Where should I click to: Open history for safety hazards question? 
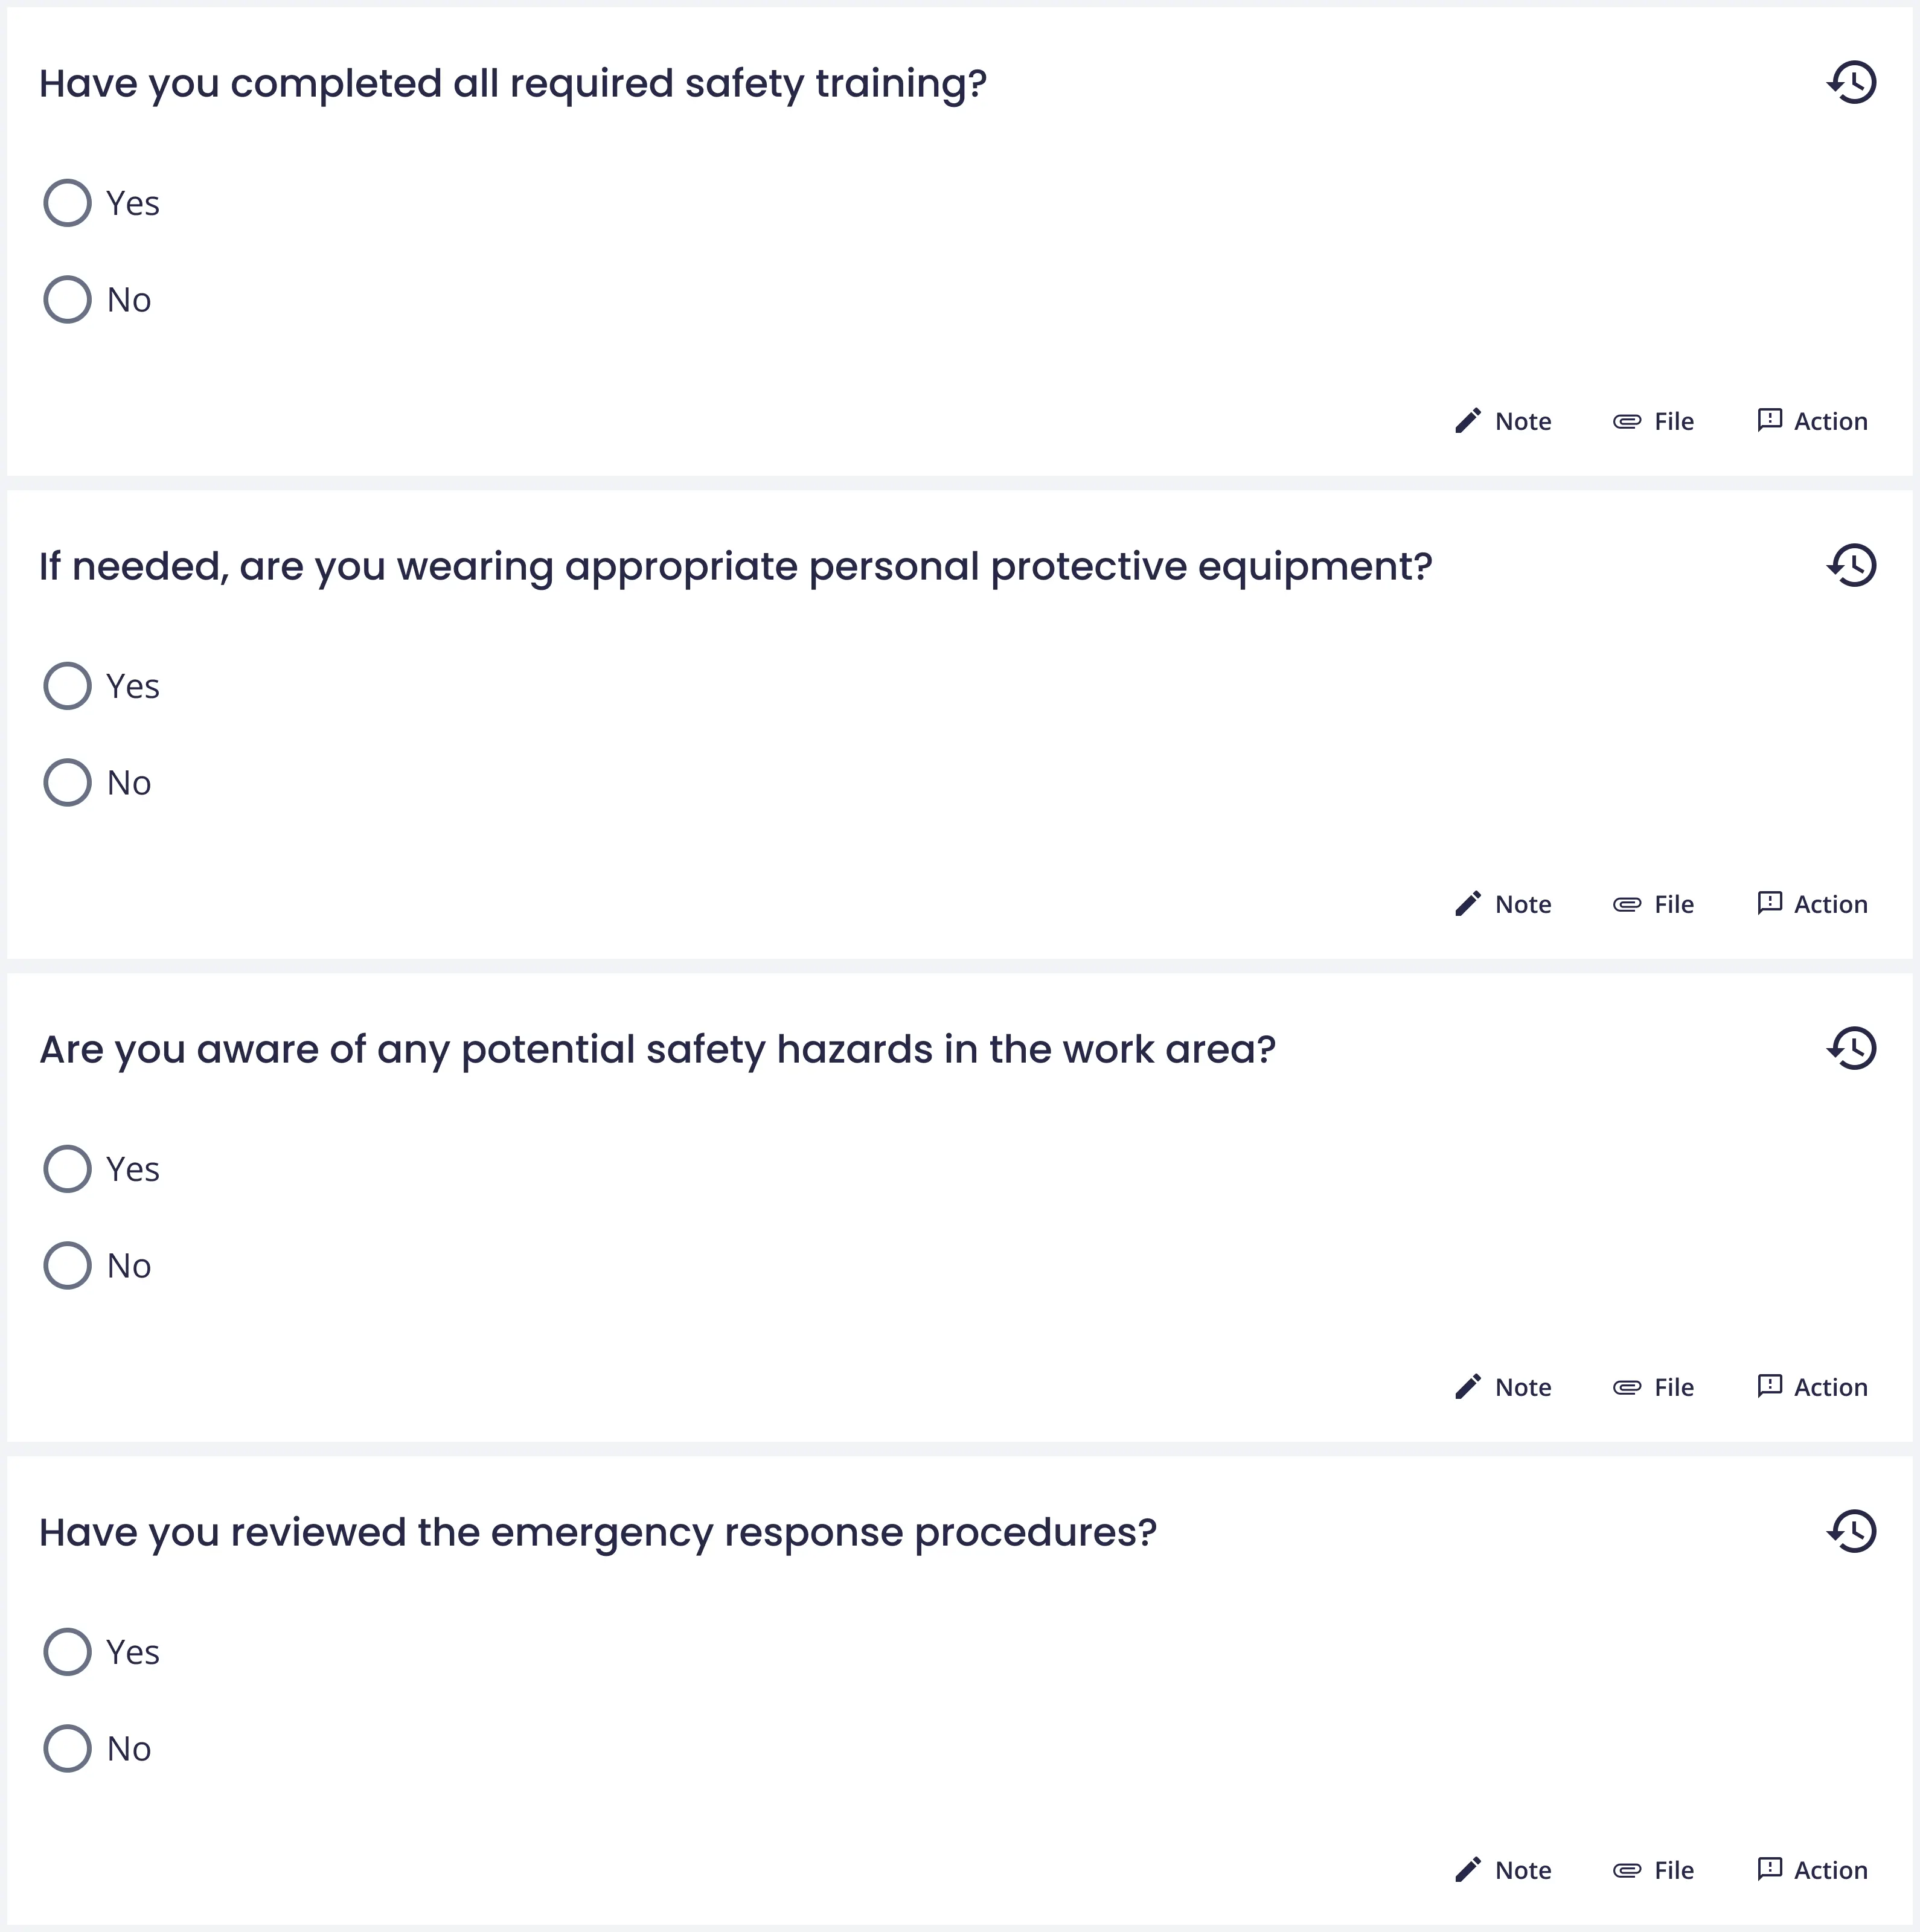pyautogui.click(x=1852, y=1049)
